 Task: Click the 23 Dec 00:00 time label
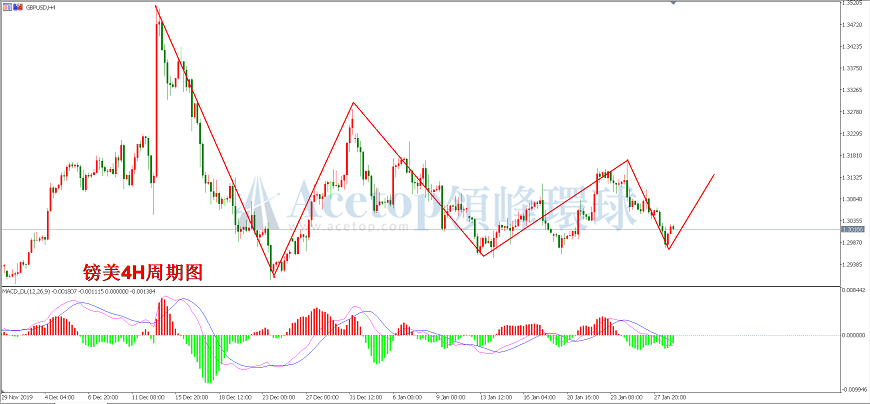coord(279,398)
